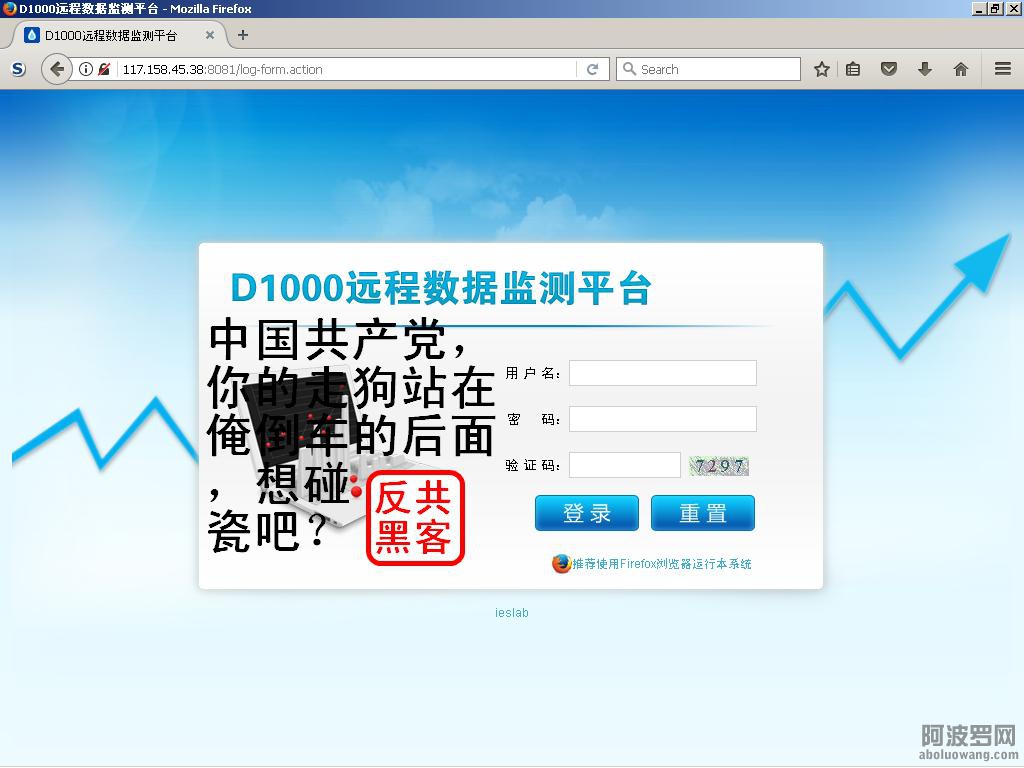Open the Downloads arrow icon
The image size is (1024, 768).
pos(925,69)
